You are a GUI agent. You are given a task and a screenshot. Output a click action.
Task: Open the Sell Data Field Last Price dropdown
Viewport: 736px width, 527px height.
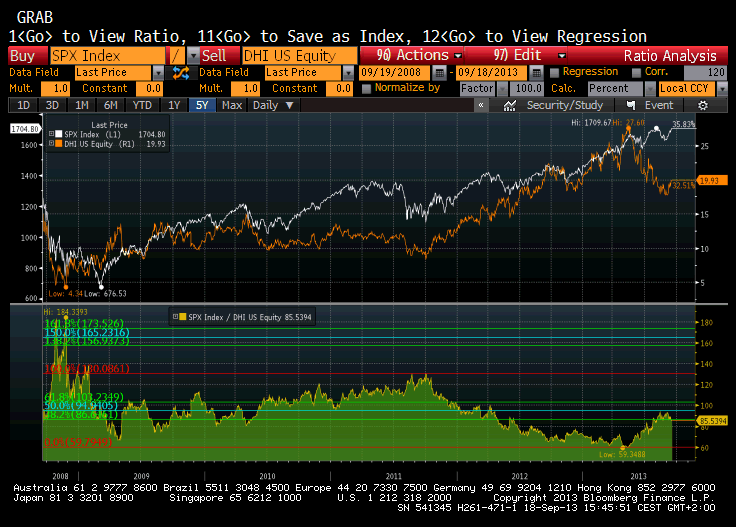(348, 73)
